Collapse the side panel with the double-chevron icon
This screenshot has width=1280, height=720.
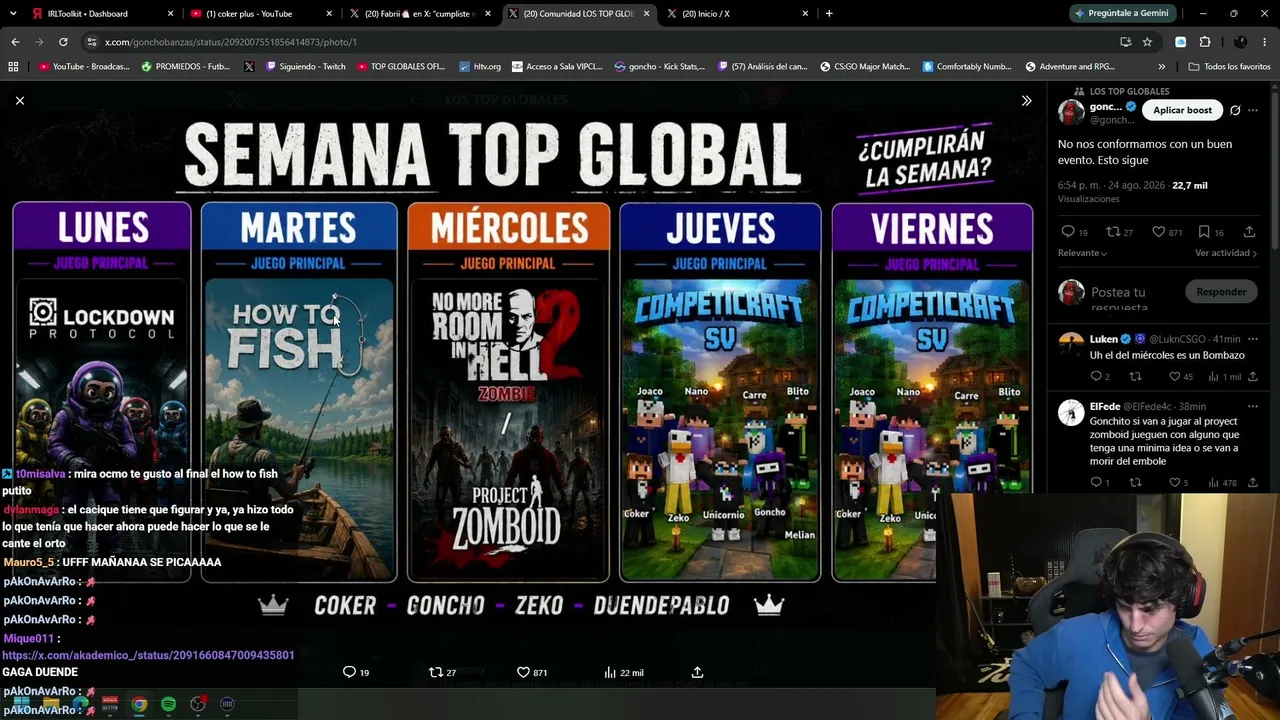[x=1026, y=100]
